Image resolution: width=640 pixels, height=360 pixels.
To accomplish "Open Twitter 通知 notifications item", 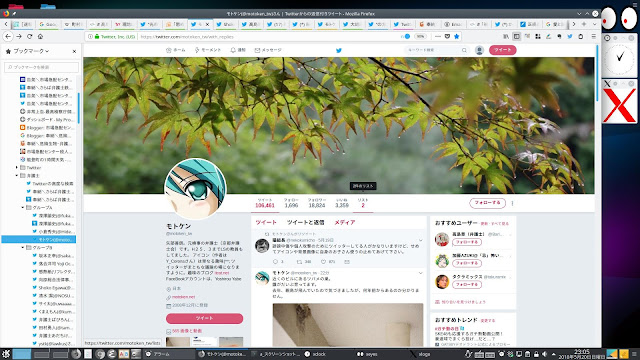I will (x=238, y=50).
